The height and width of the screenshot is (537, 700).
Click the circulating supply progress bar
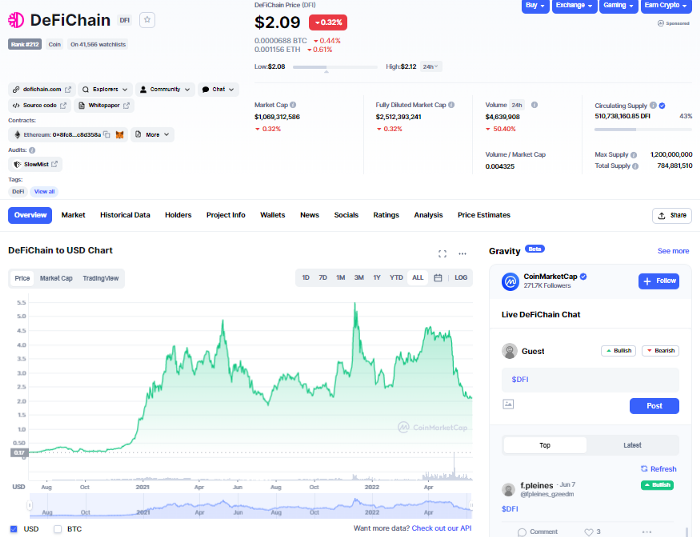(643, 129)
